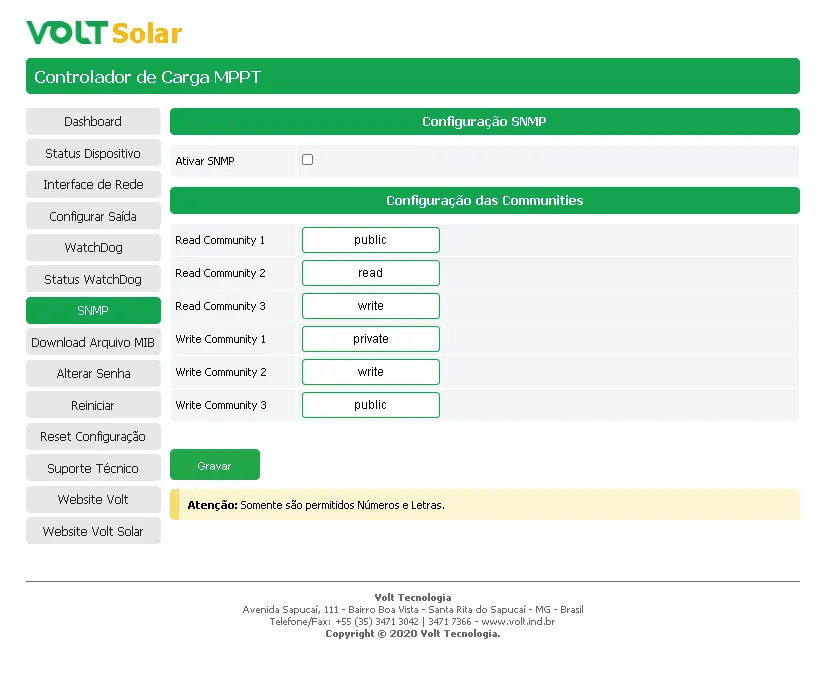The height and width of the screenshot is (679, 824).
Task: Open Status Dispositivo page
Action: point(93,153)
